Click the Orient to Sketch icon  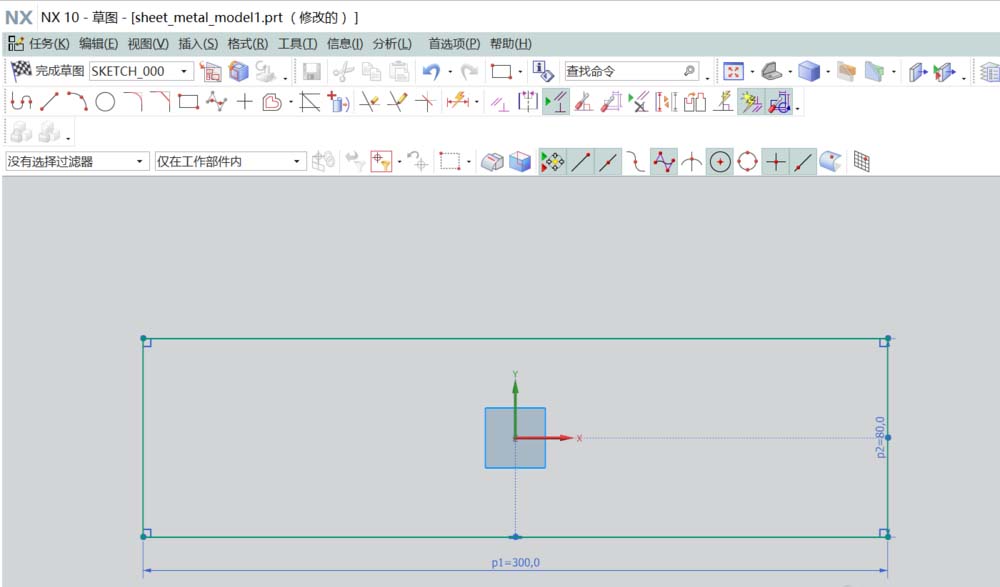point(211,71)
